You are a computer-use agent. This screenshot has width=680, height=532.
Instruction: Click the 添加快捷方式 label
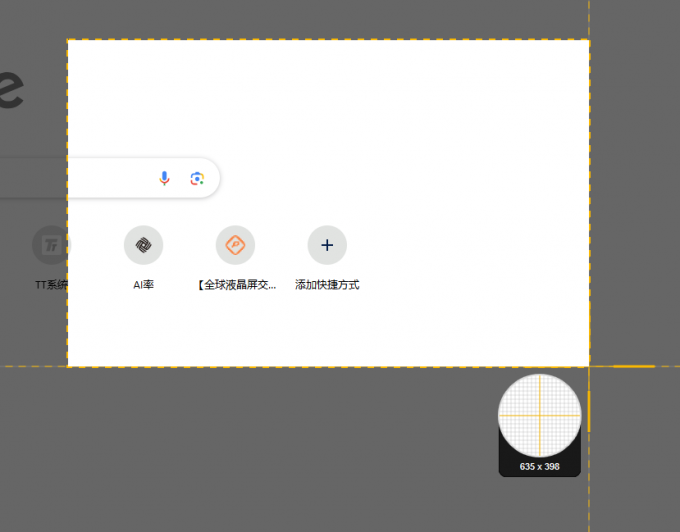click(327, 285)
